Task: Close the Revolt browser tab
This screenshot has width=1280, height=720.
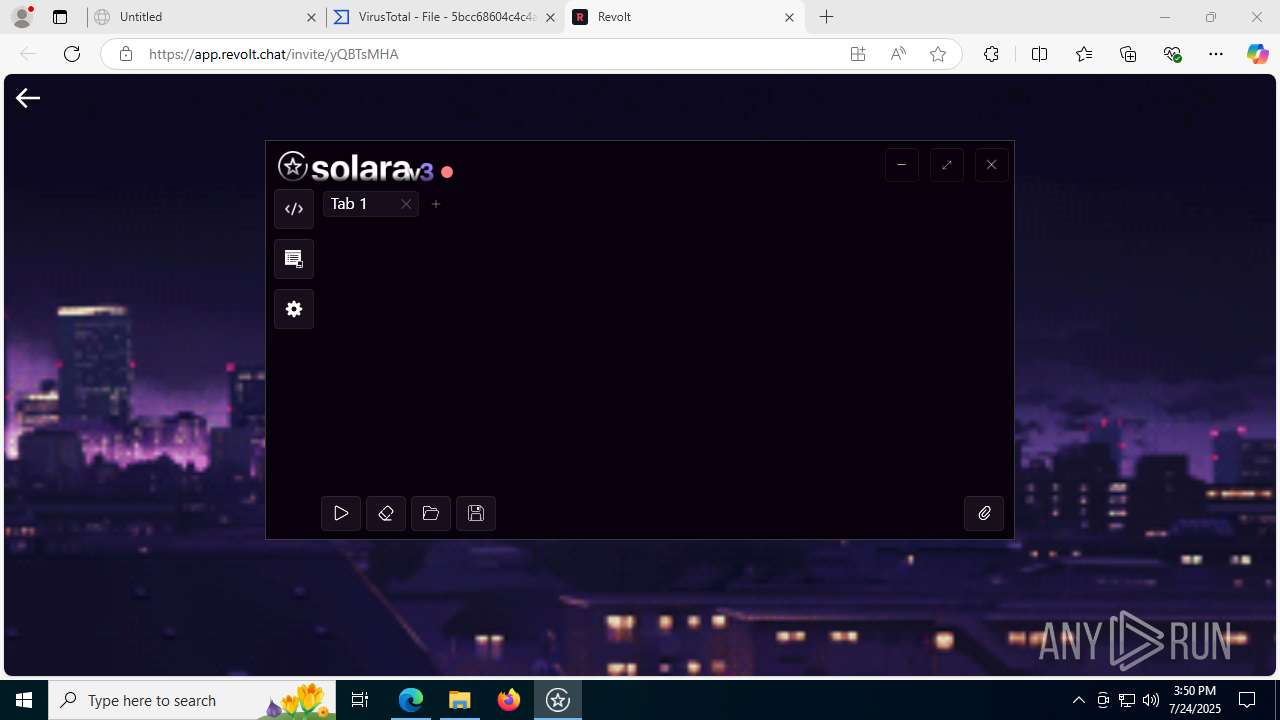Action: (x=789, y=17)
